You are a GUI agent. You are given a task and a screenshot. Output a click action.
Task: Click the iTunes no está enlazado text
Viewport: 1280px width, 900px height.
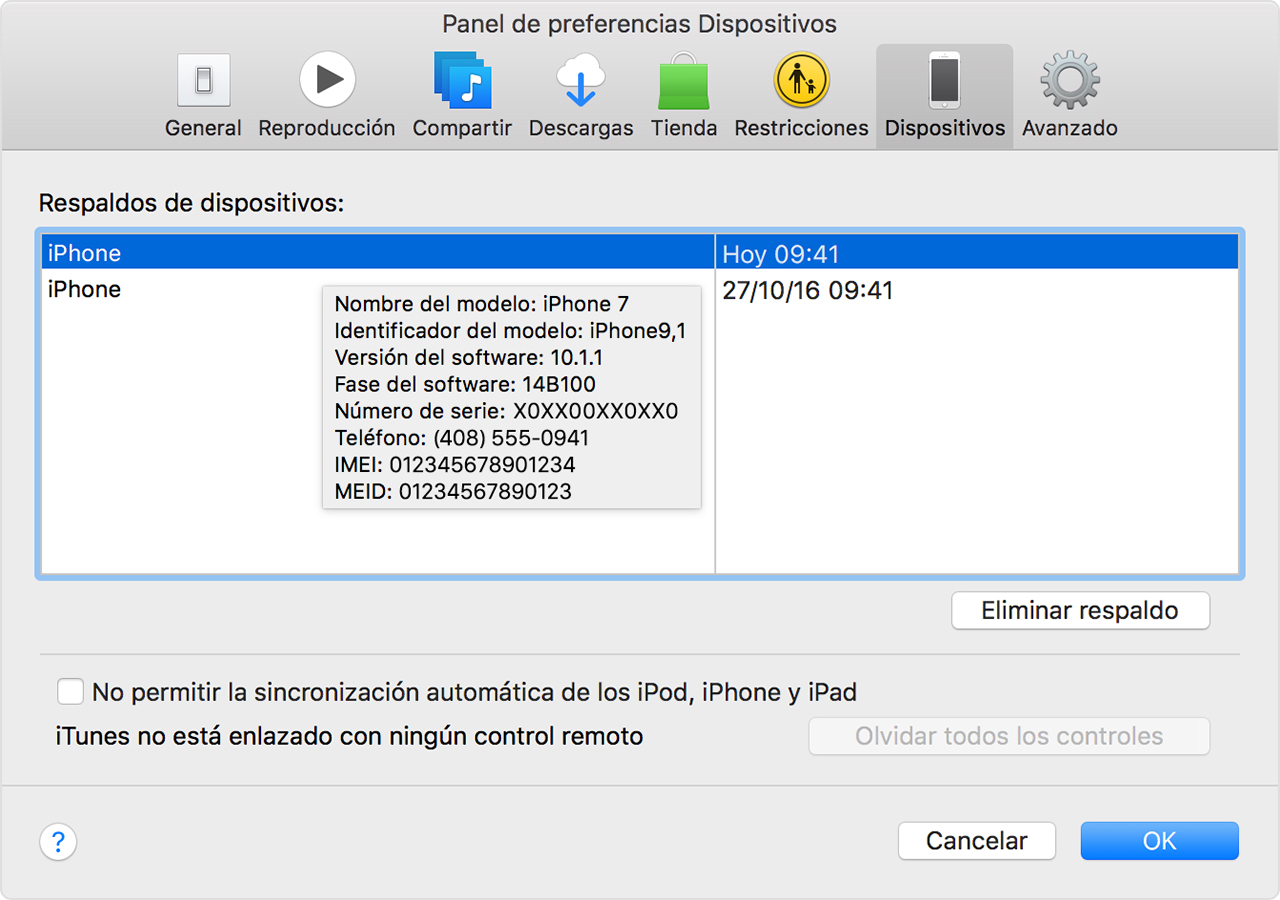[x=349, y=737]
